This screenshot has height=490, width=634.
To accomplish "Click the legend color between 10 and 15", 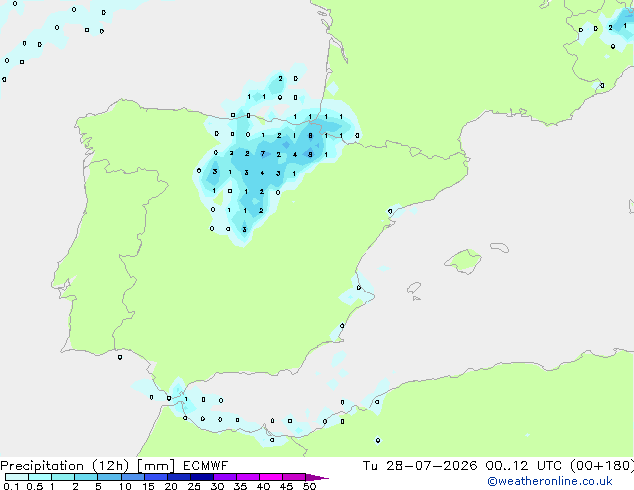I will pos(132,477).
